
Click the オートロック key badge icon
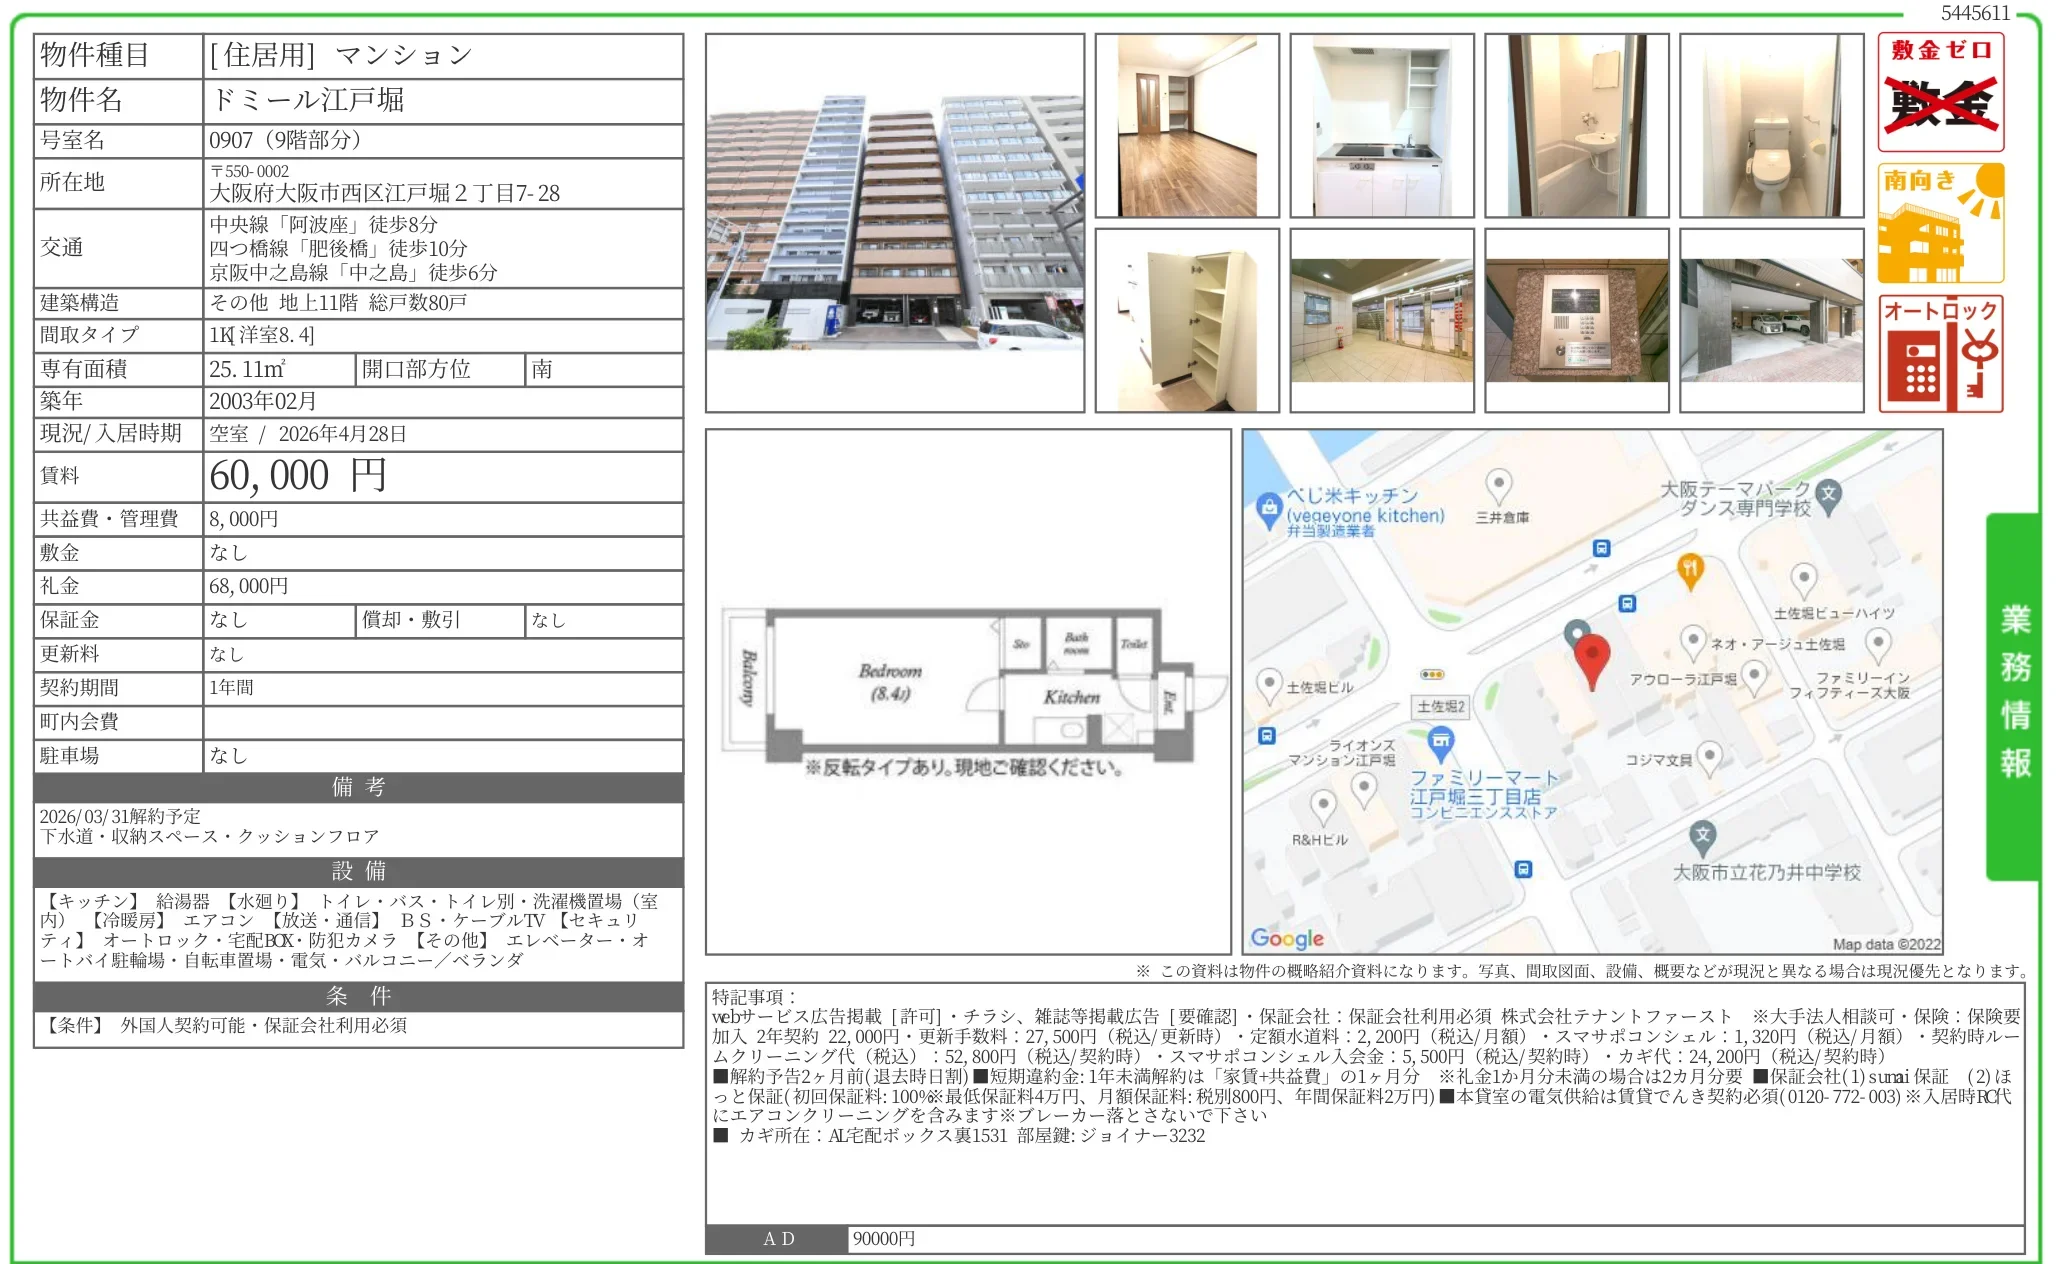pyautogui.click(x=1940, y=353)
